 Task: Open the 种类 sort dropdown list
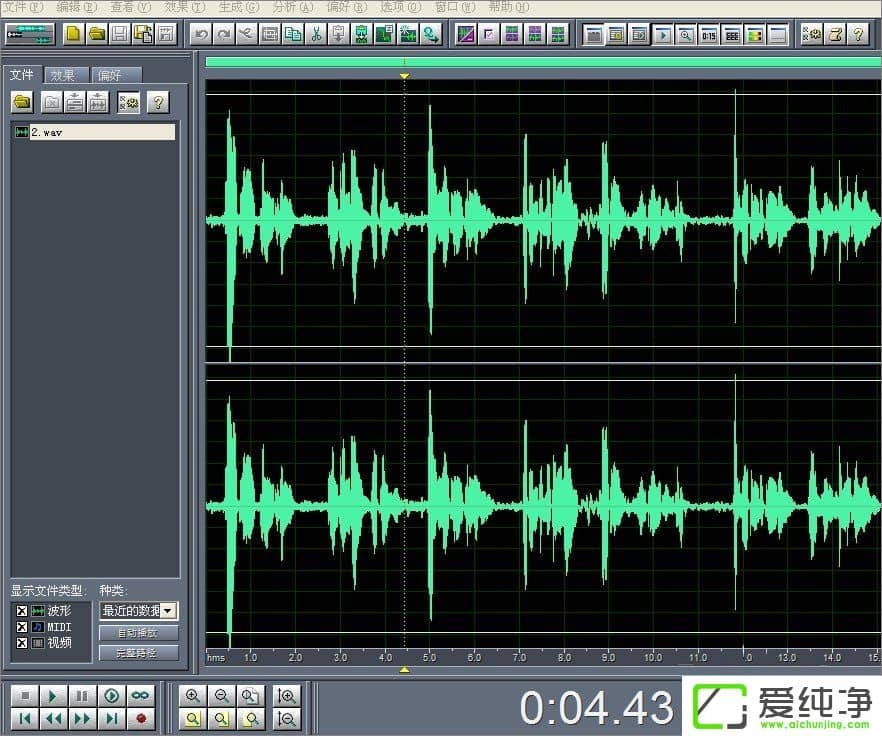(169, 611)
